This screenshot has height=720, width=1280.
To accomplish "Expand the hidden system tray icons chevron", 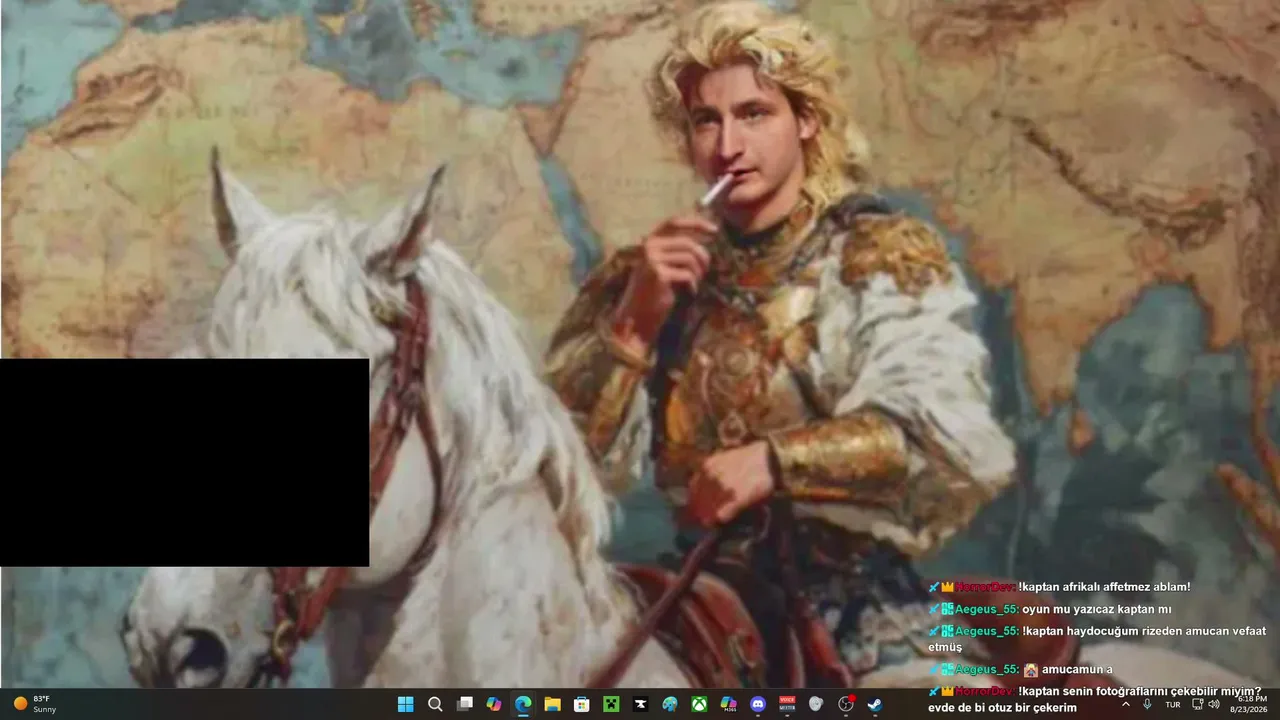I will tap(1126, 704).
